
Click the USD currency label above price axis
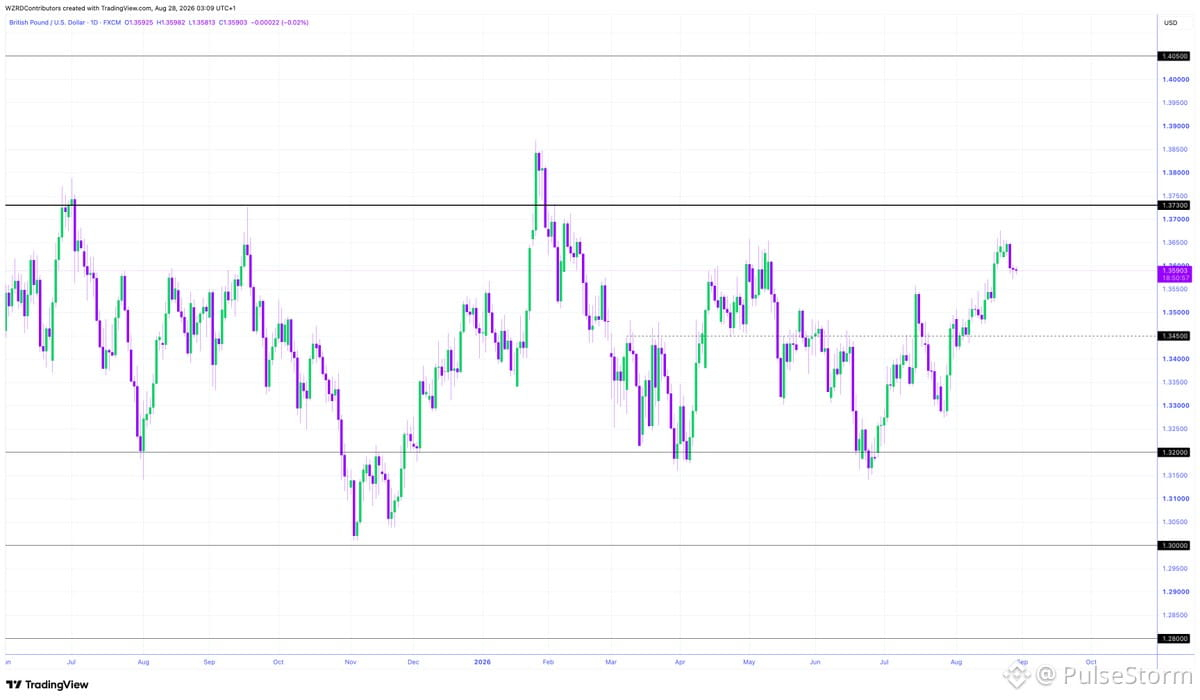point(1170,21)
